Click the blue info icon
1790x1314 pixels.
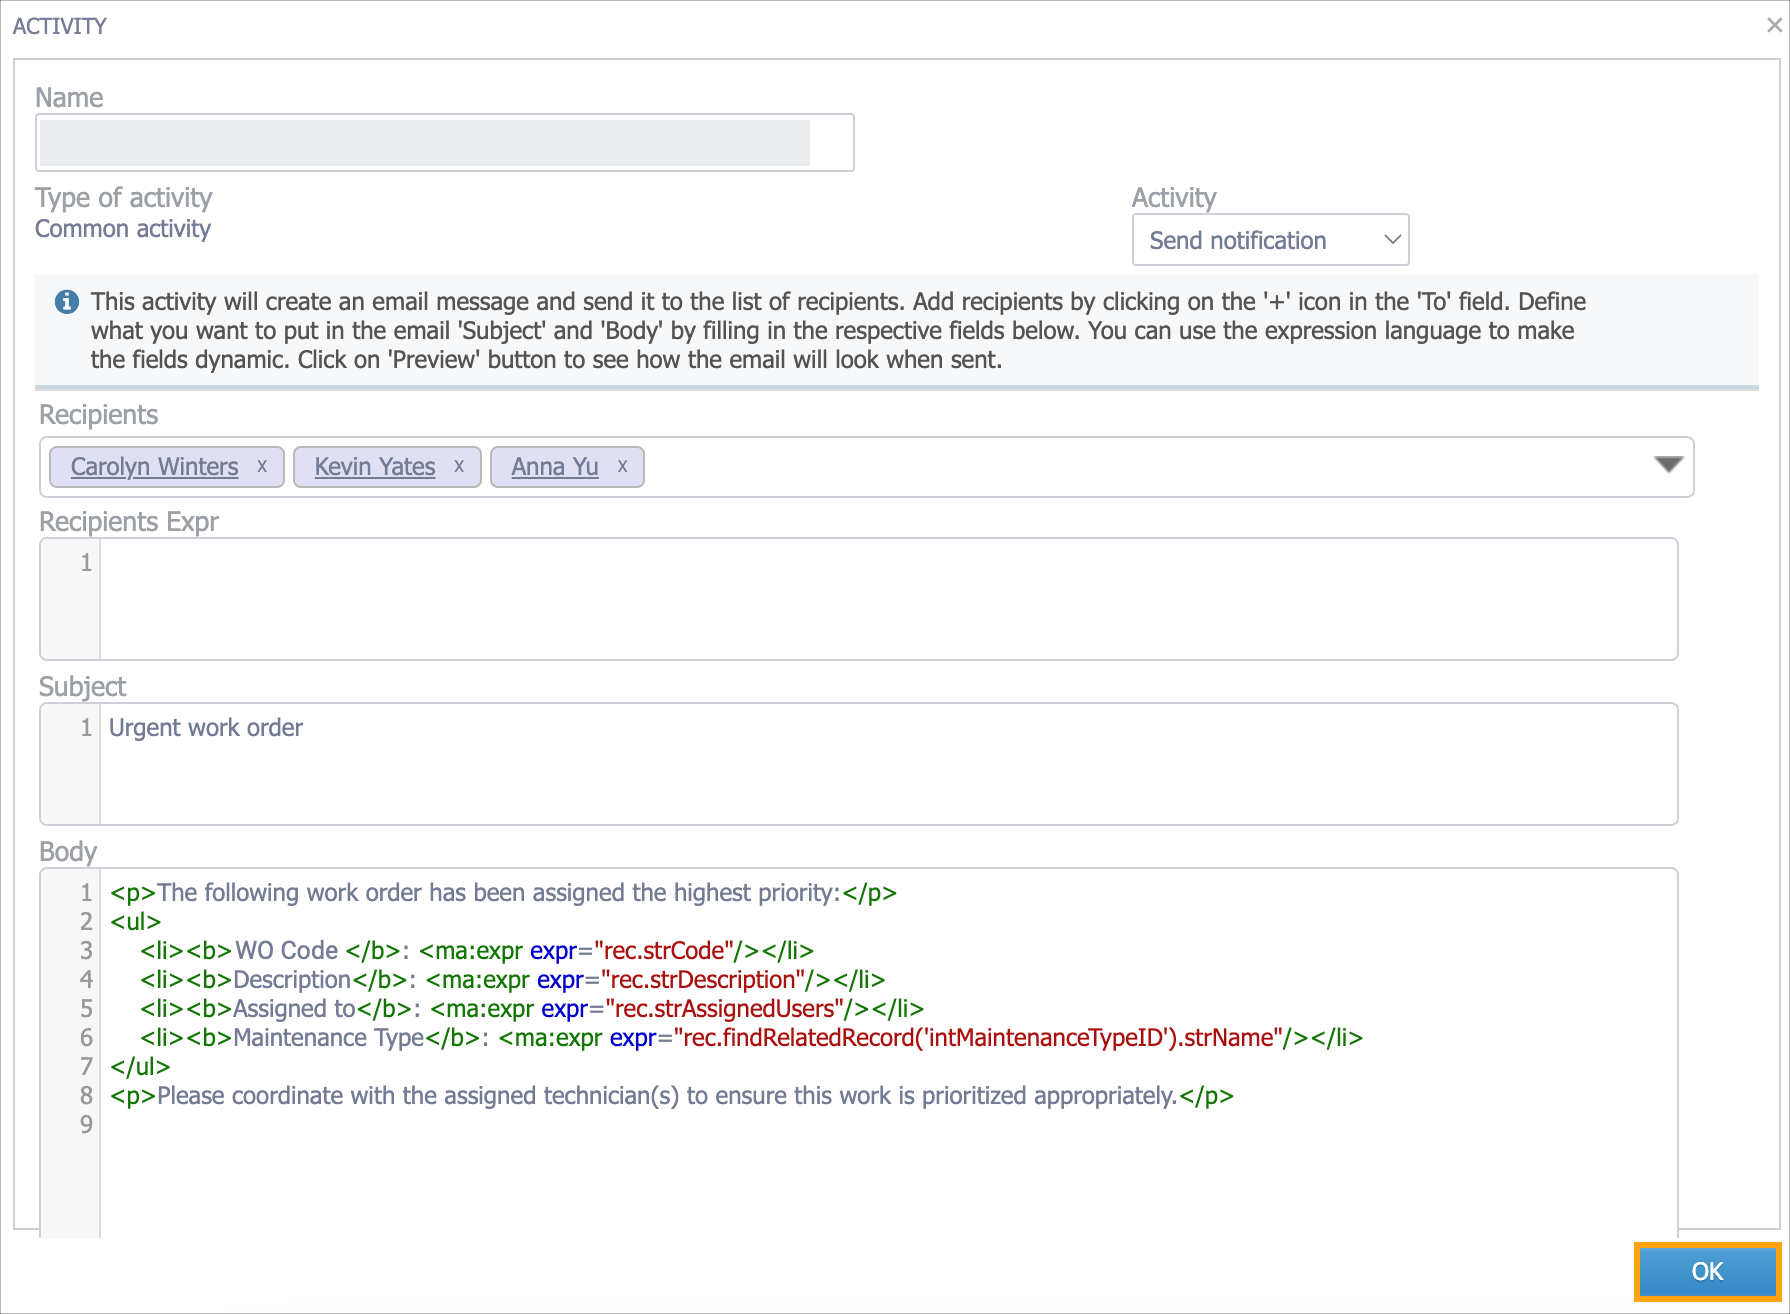[67, 302]
